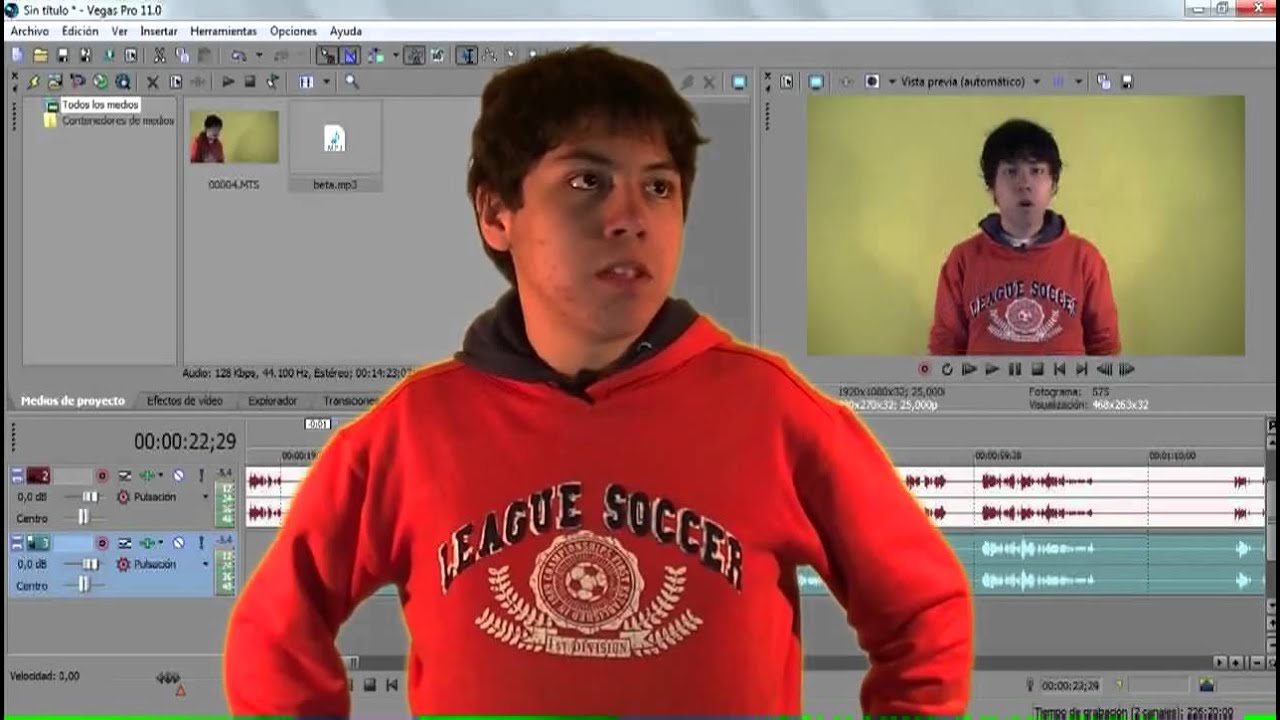Image resolution: width=1280 pixels, height=720 pixels.
Task: Select the 00004.MTS video thumbnail
Action: point(234,137)
